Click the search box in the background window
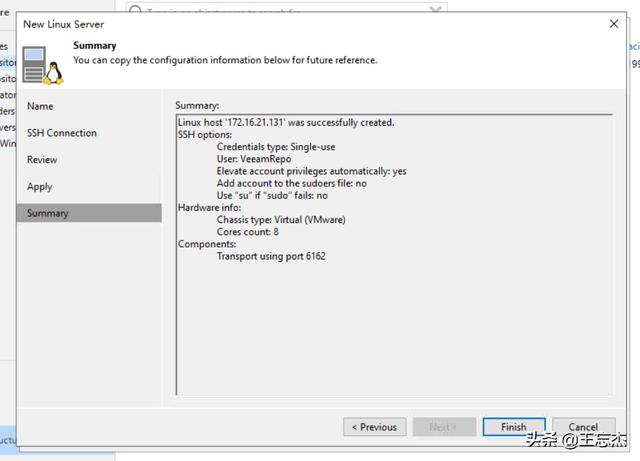Image resolution: width=640 pixels, height=461 pixels. (287, 9)
